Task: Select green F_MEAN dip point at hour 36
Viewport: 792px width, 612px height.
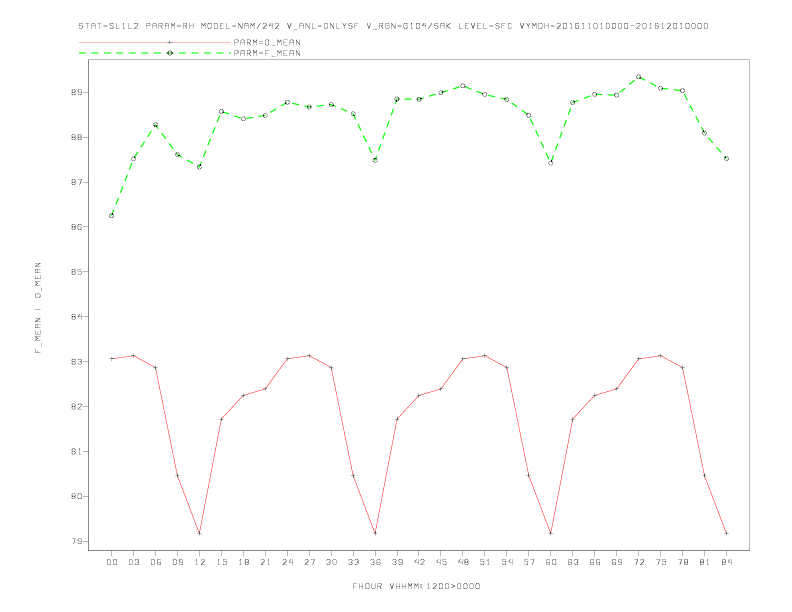Action: click(375, 160)
